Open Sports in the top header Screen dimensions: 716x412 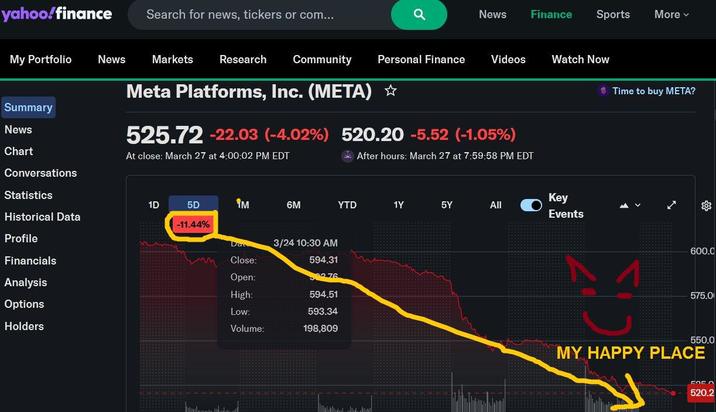[613, 15]
